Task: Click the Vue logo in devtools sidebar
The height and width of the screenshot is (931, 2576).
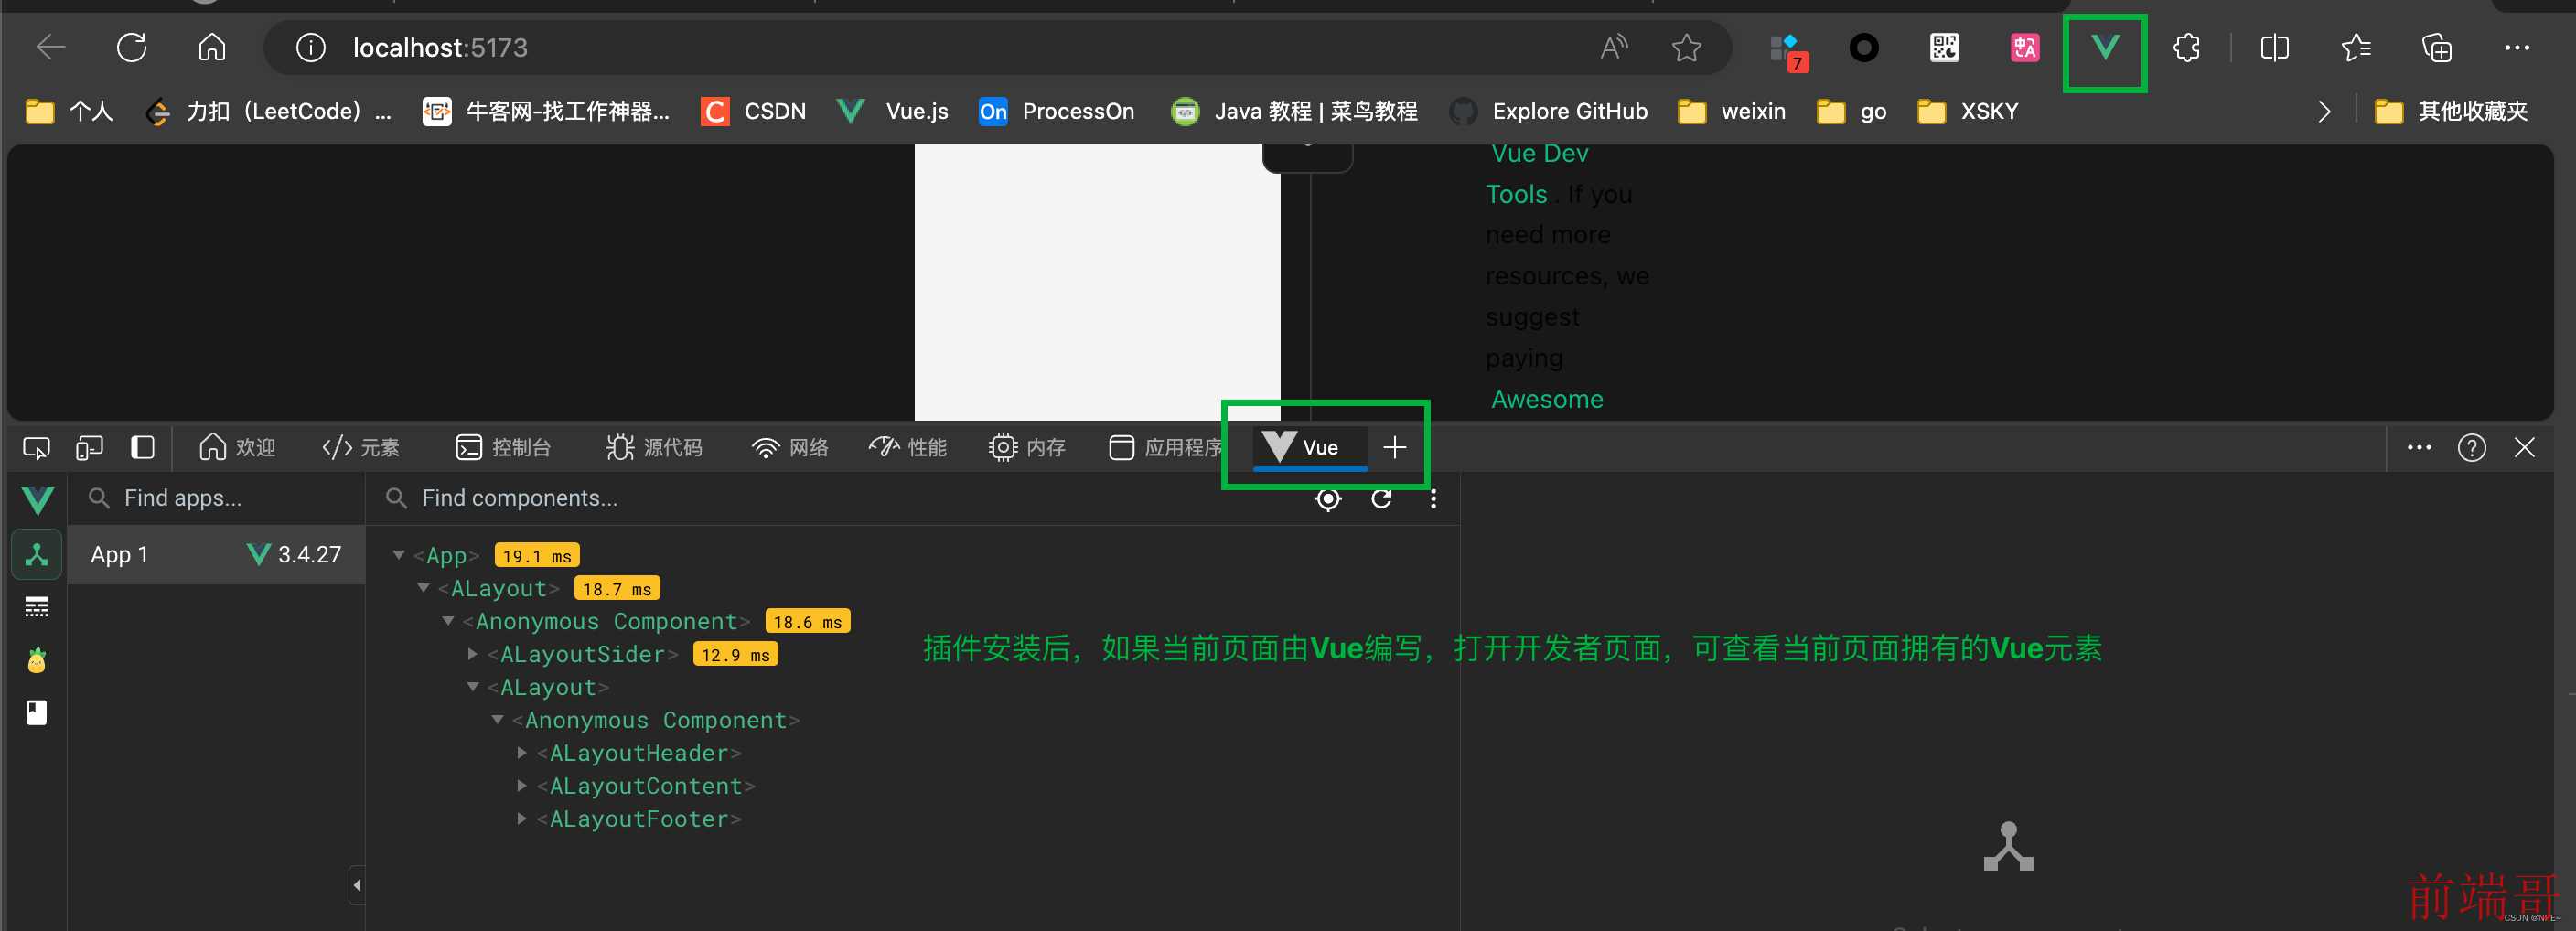Action: 37,499
